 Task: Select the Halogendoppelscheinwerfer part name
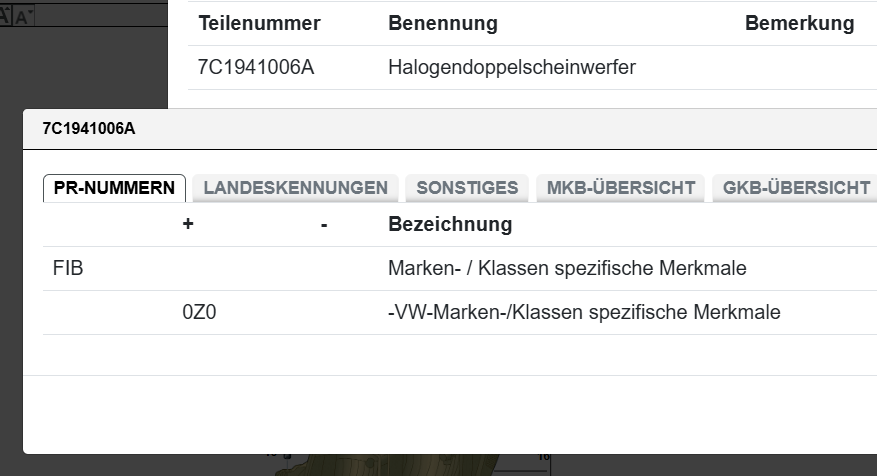(x=511, y=68)
